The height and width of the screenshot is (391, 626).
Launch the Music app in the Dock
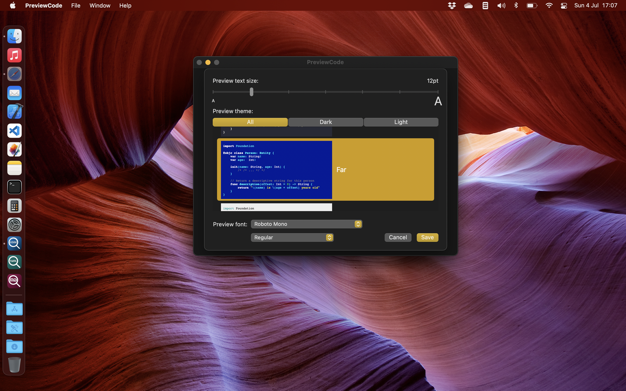(x=14, y=55)
